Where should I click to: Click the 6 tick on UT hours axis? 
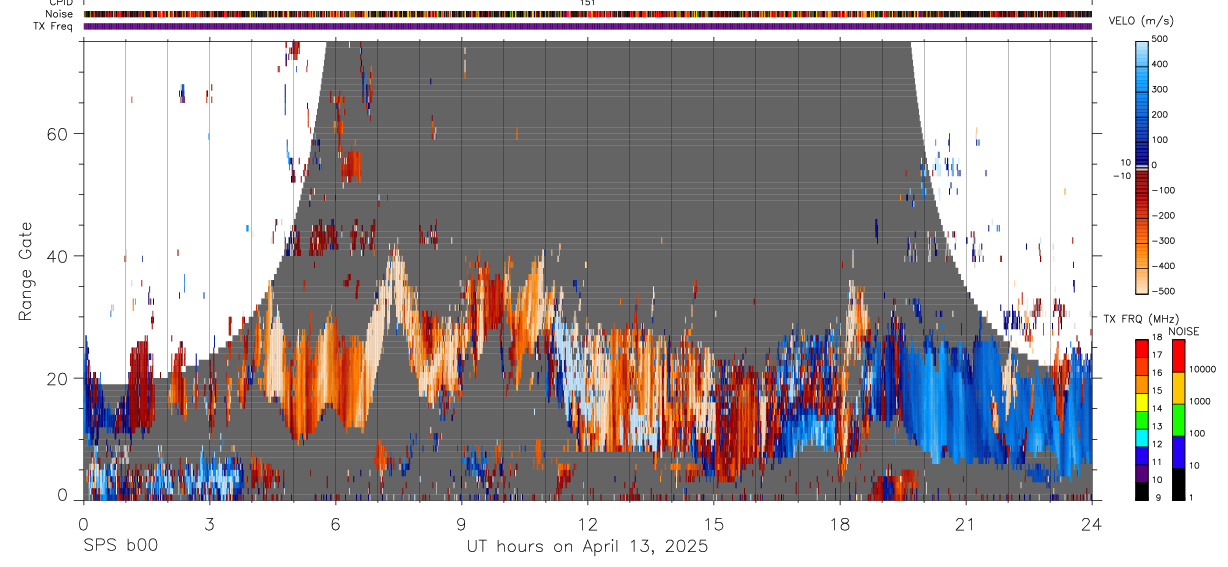point(335,525)
